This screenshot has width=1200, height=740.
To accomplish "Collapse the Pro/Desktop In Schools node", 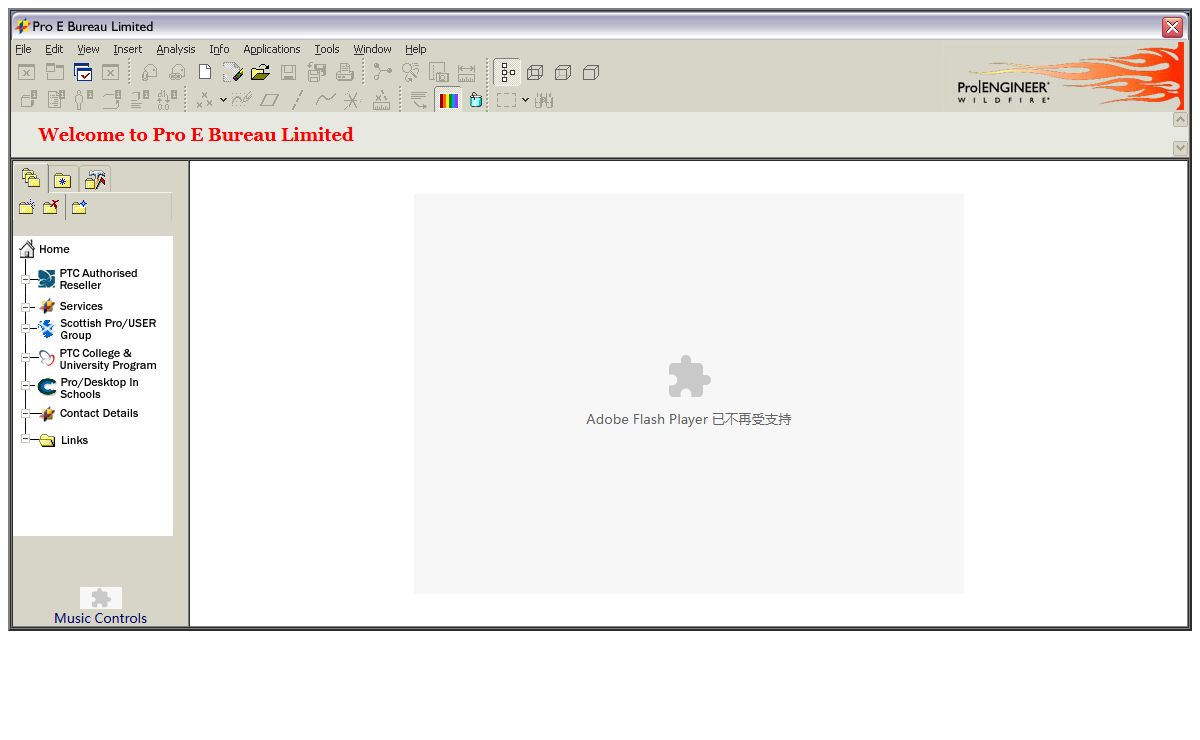I will click(x=26, y=386).
